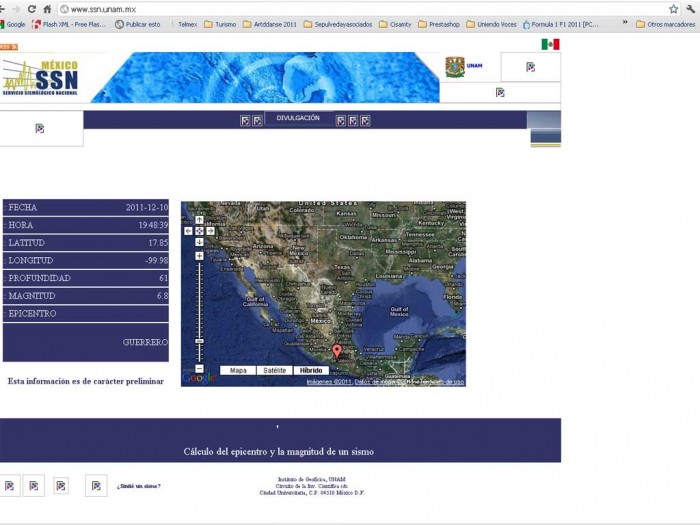Click fourth broken footer image near sismo link
700x525 pixels.
tap(96, 486)
